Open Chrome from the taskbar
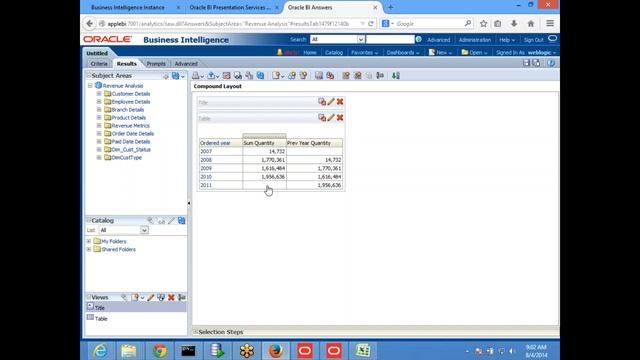640x360 pixels. [x=160, y=350]
